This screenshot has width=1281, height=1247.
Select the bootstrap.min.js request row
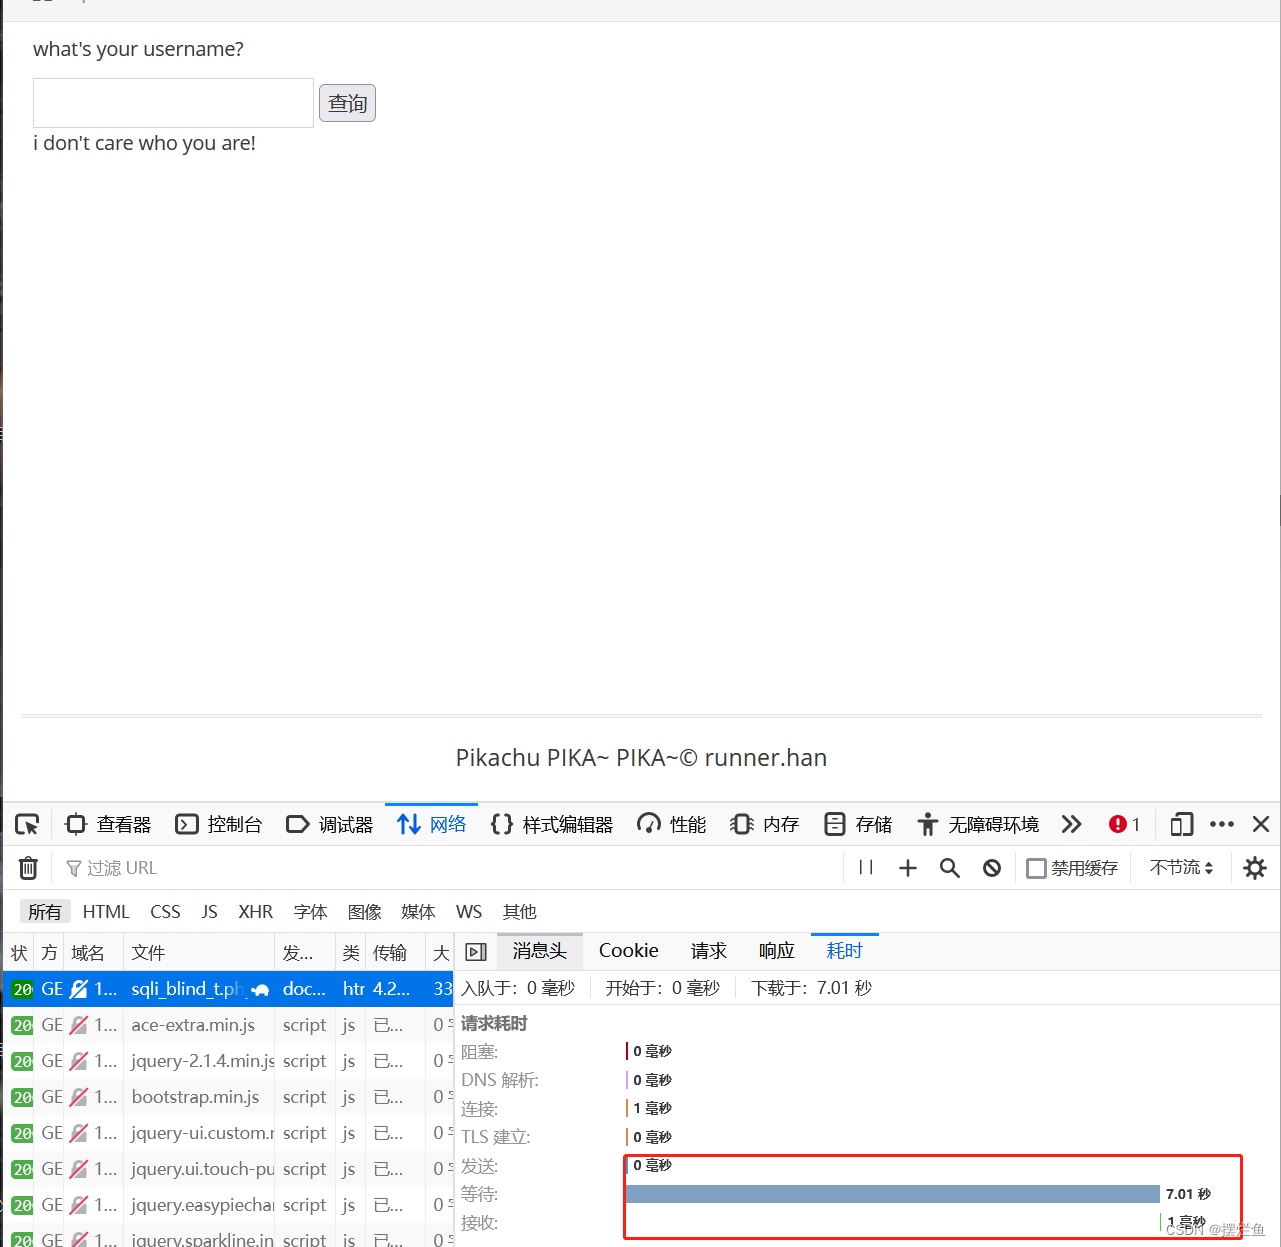point(228,1097)
